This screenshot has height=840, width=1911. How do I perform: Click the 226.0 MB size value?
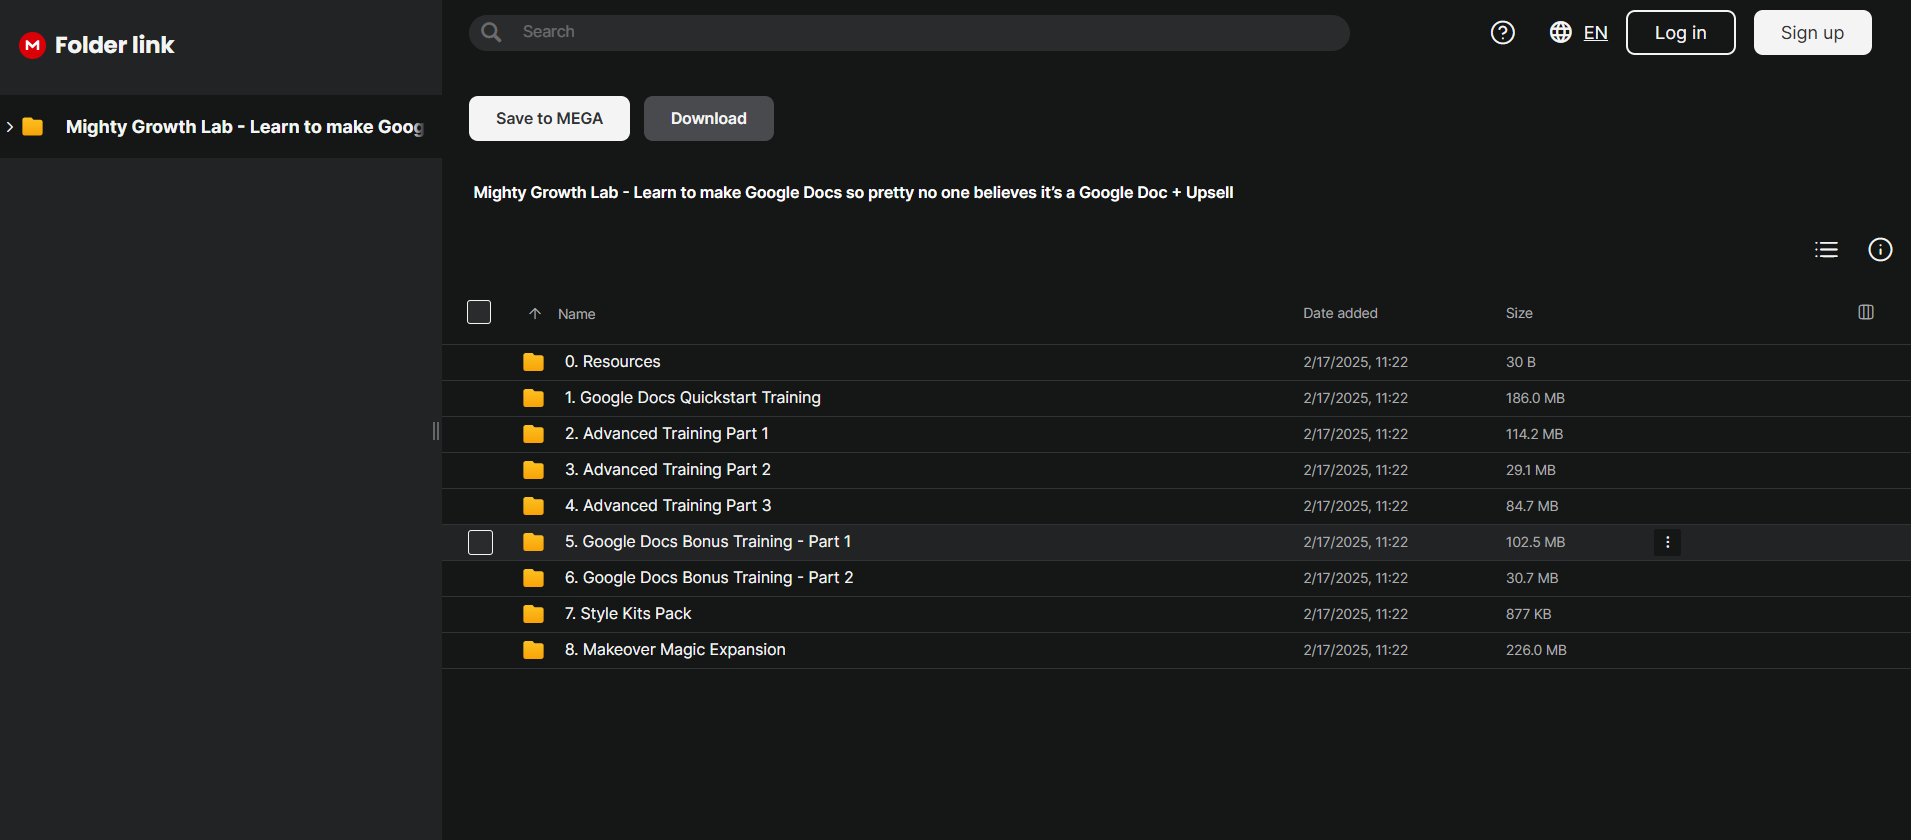[1536, 650]
